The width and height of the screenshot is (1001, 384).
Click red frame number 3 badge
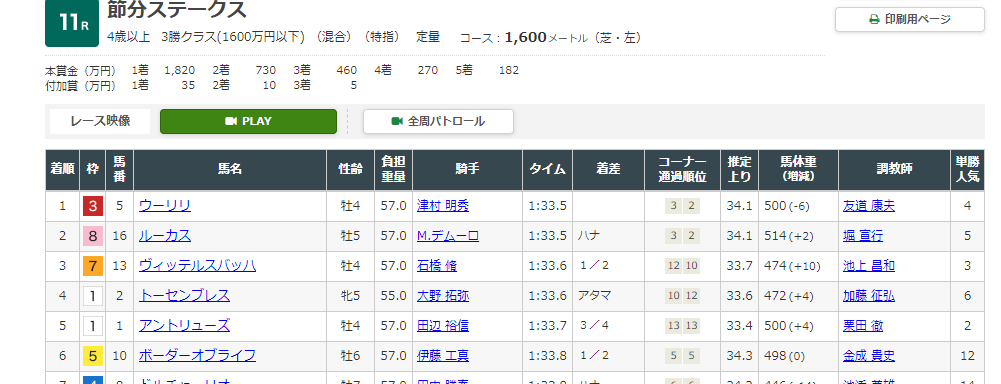click(x=93, y=206)
